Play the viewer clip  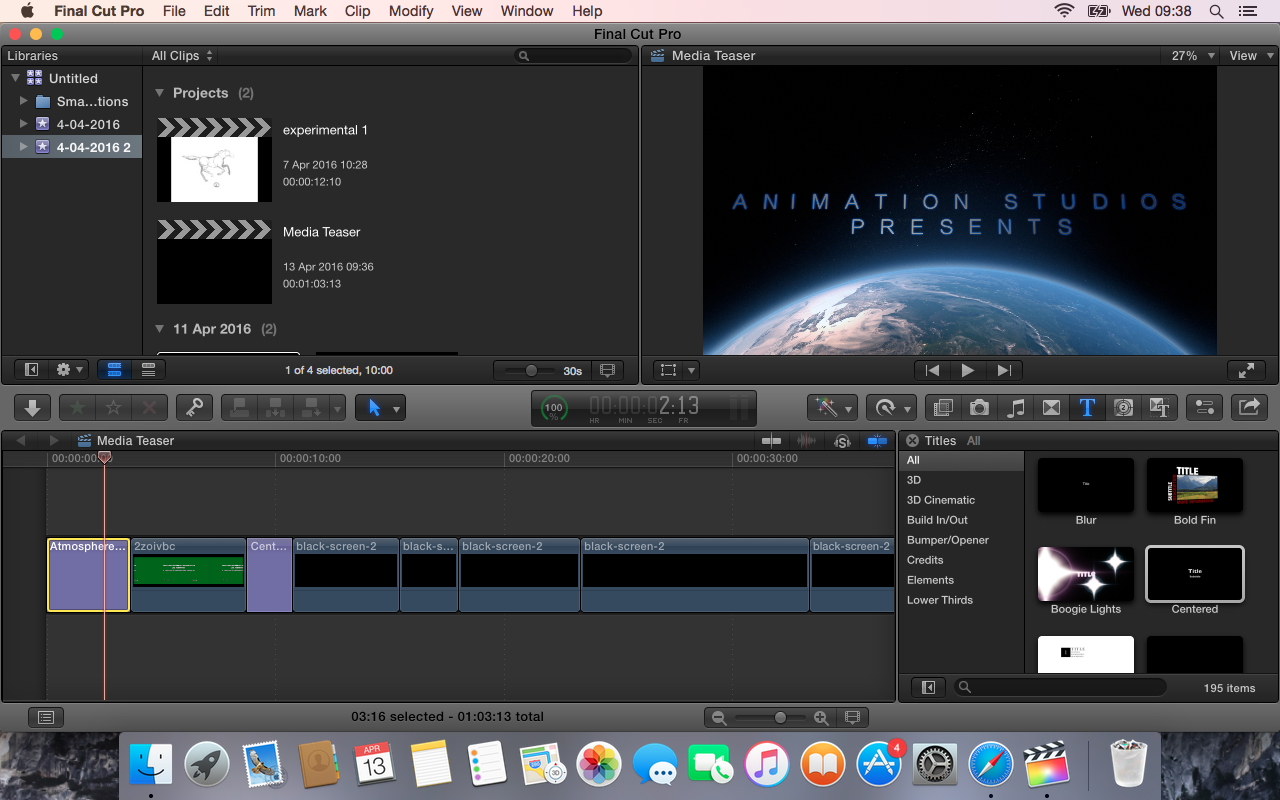[x=968, y=370]
